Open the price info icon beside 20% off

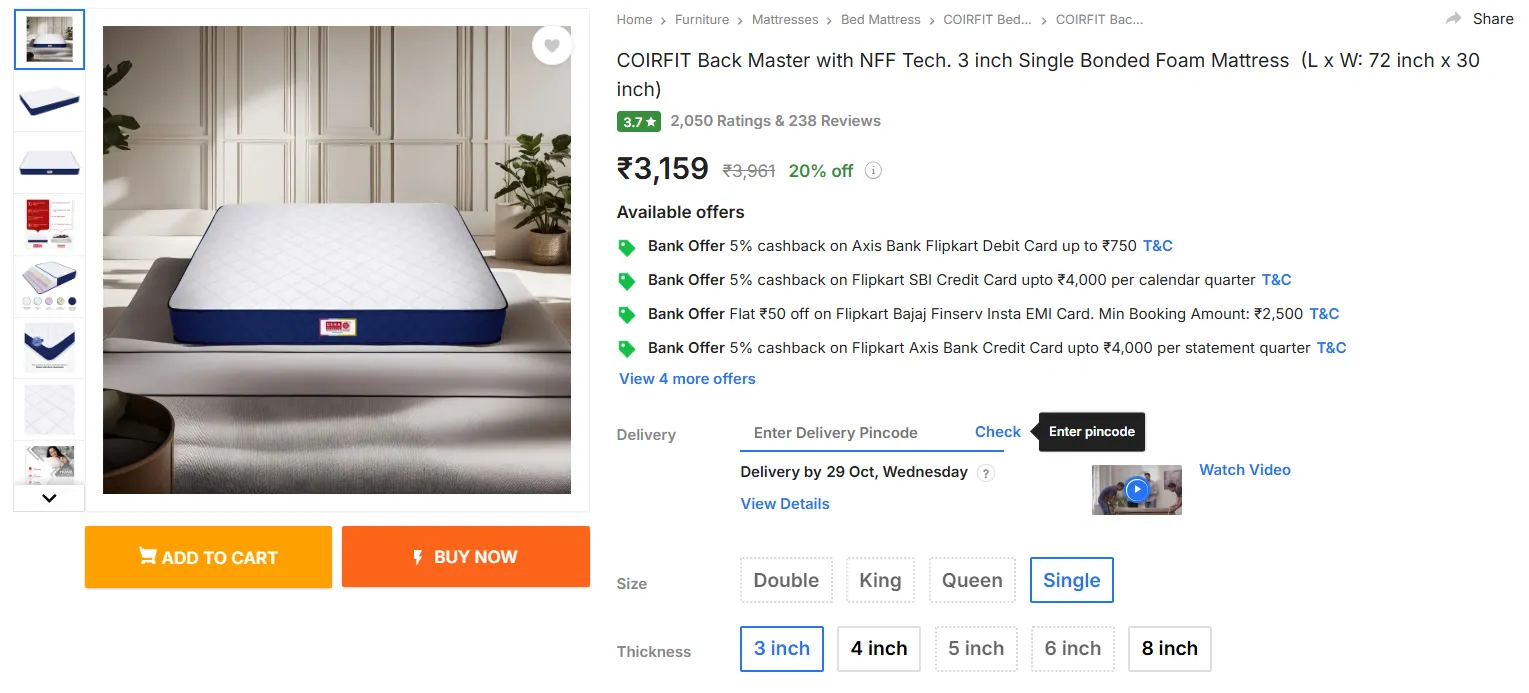(873, 171)
